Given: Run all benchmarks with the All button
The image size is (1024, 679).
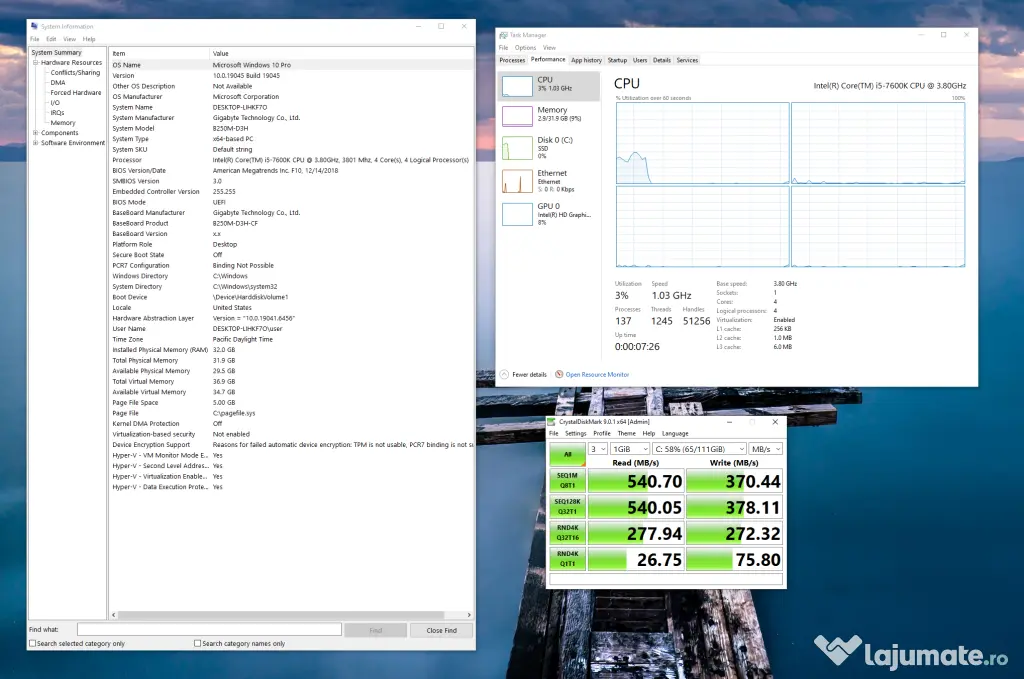Looking at the screenshot, I should tap(567, 454).
